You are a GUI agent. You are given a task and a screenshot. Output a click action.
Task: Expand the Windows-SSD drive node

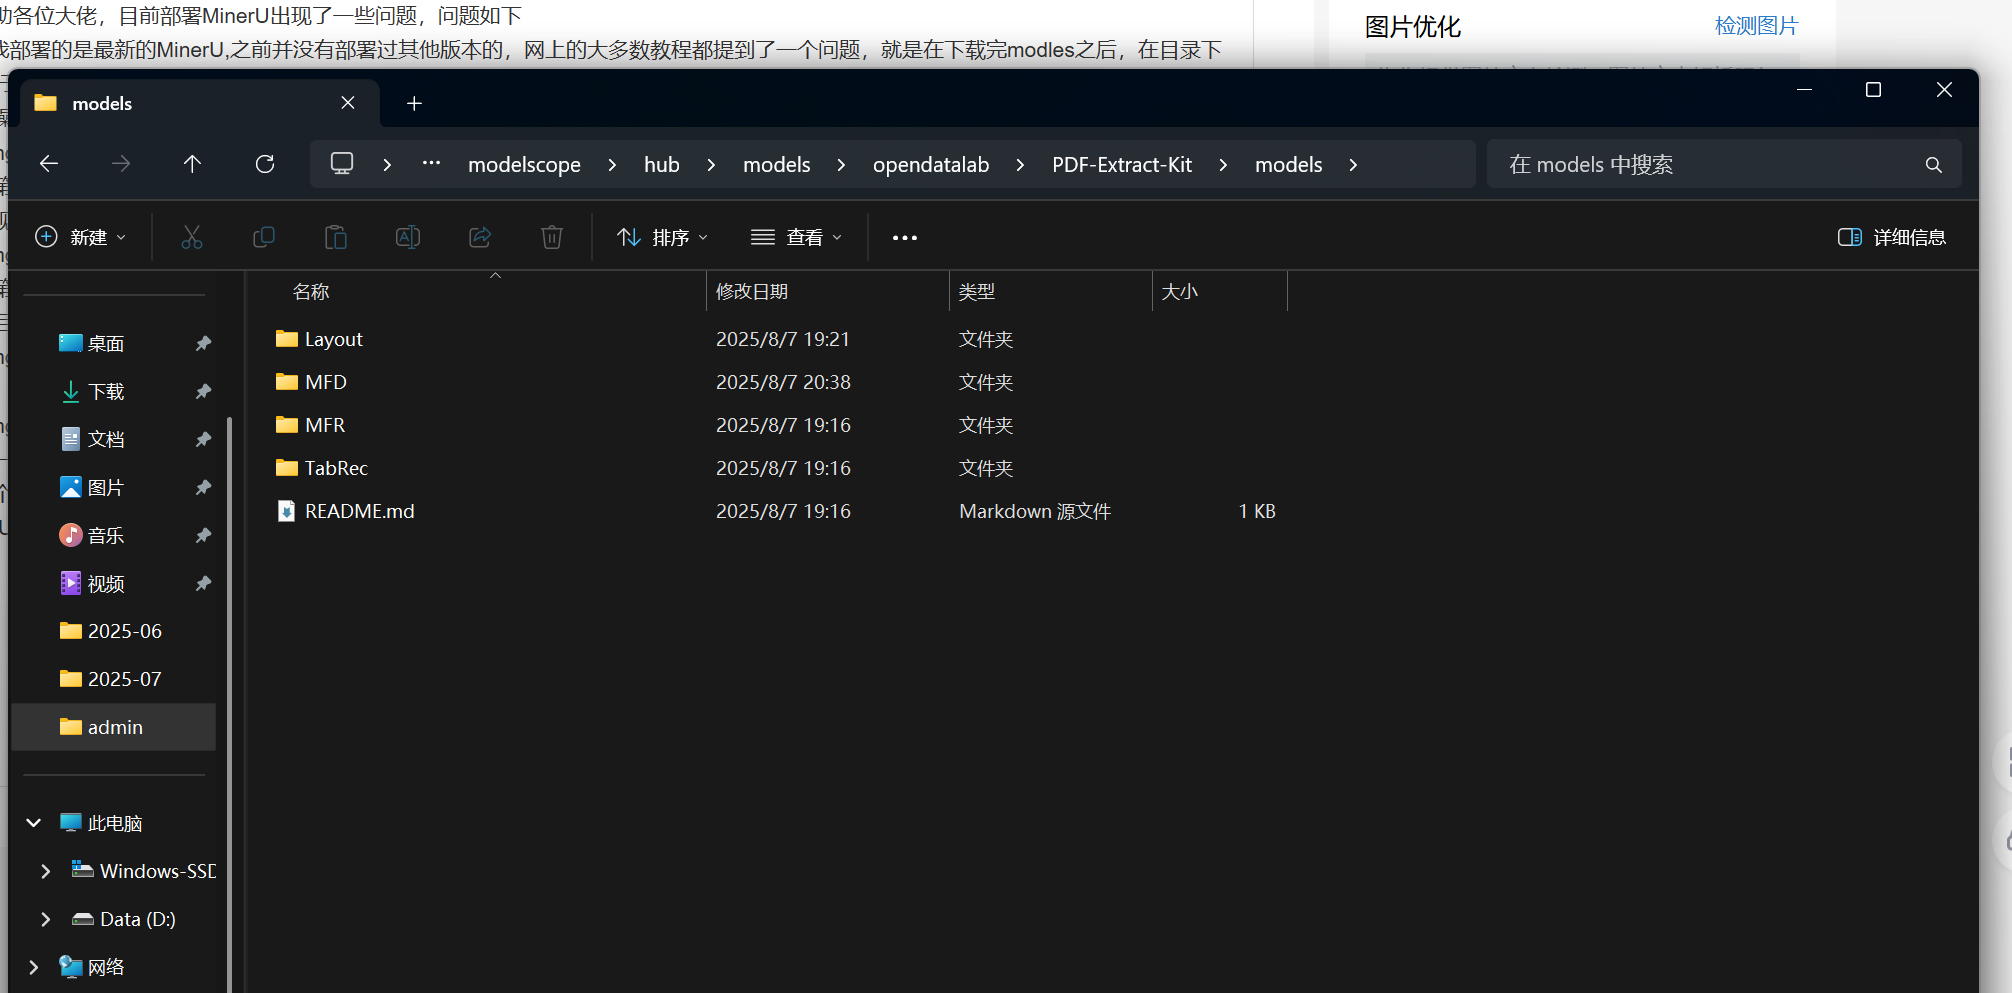coord(46,871)
